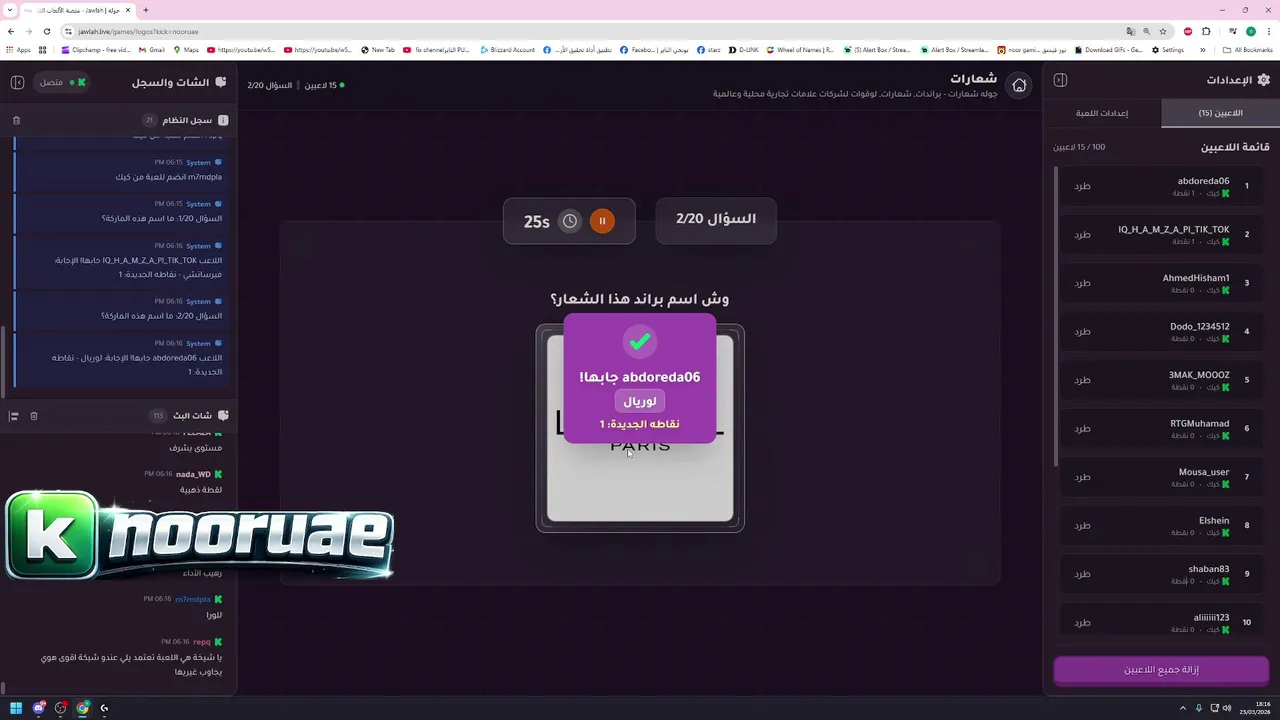Select player name aliiiiii123 in list
Screen dimensions: 1280x720
tap(1211, 618)
